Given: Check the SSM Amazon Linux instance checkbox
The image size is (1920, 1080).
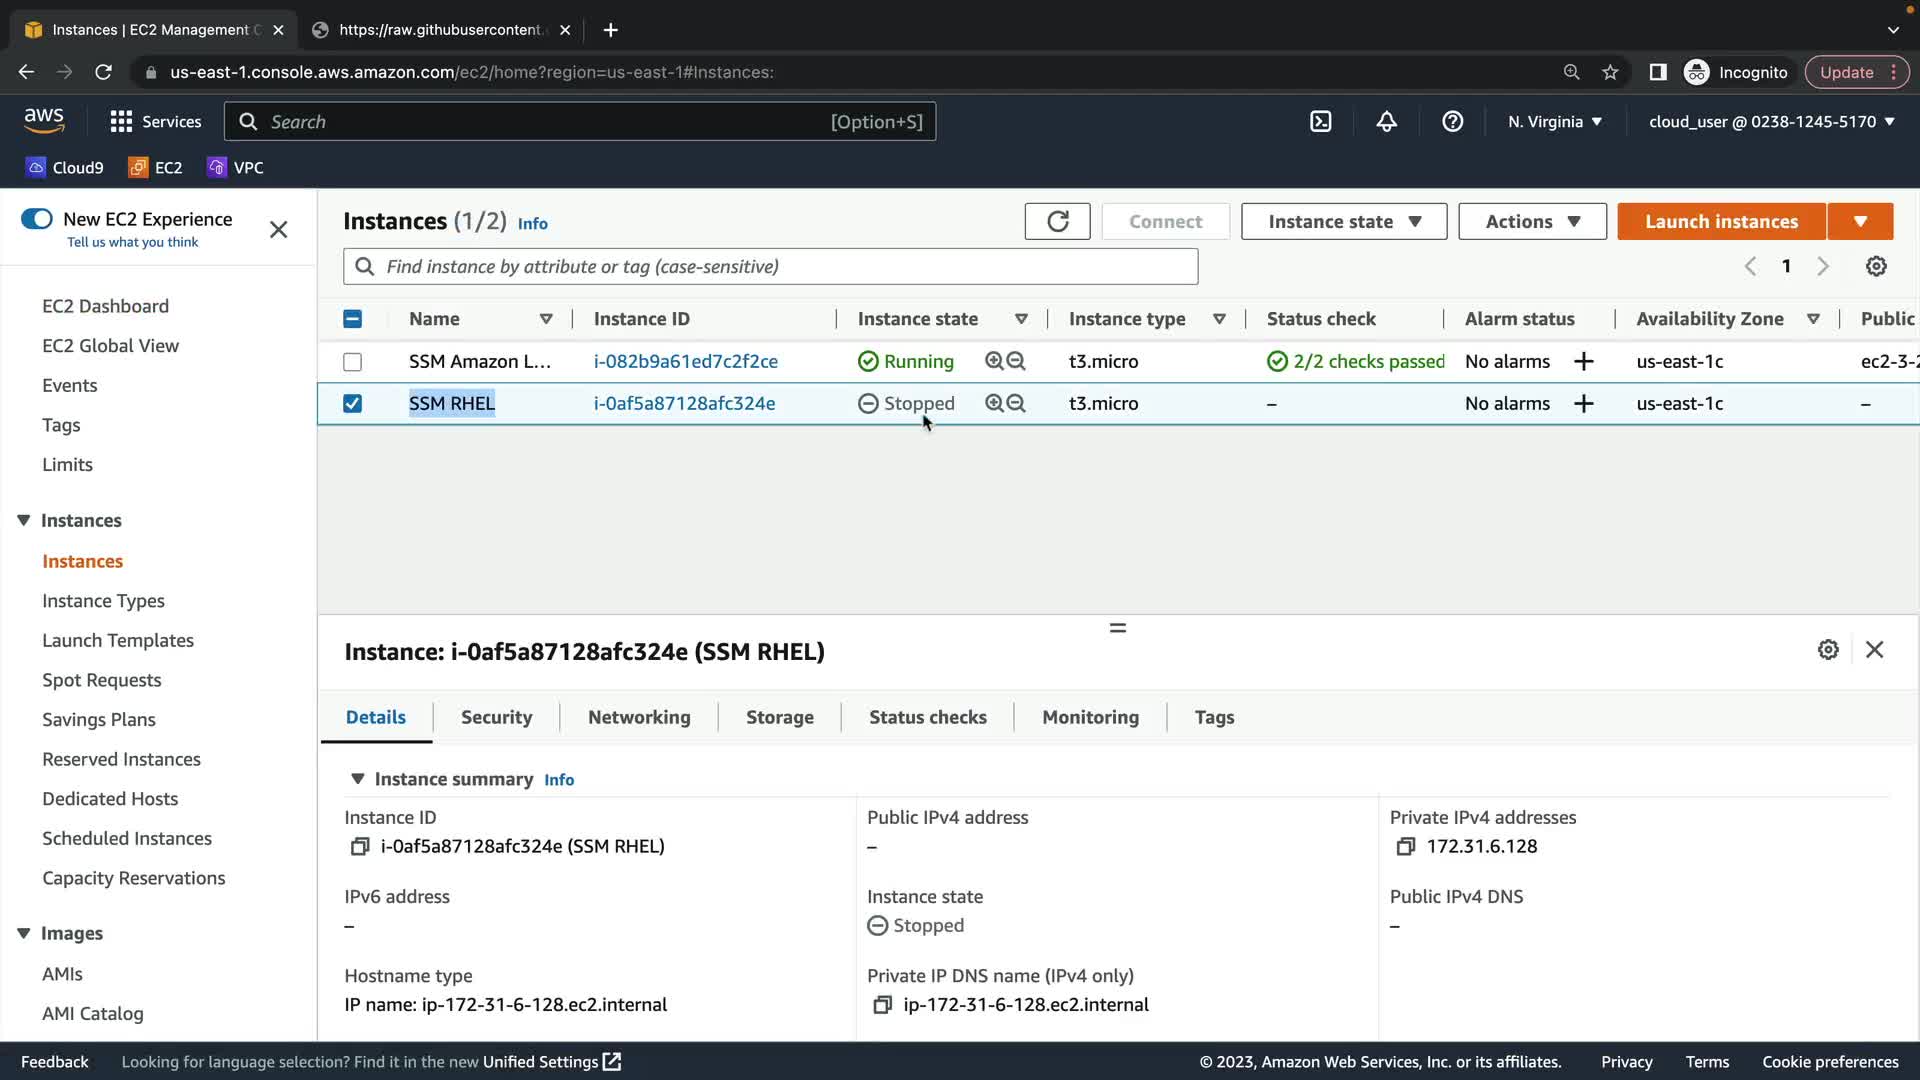Looking at the screenshot, I should point(352,362).
